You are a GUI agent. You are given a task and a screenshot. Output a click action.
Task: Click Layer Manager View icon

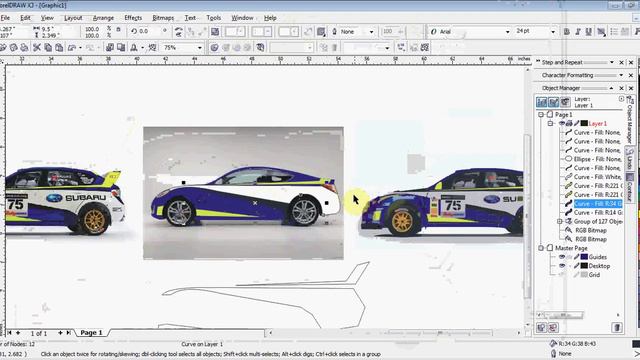point(565,102)
